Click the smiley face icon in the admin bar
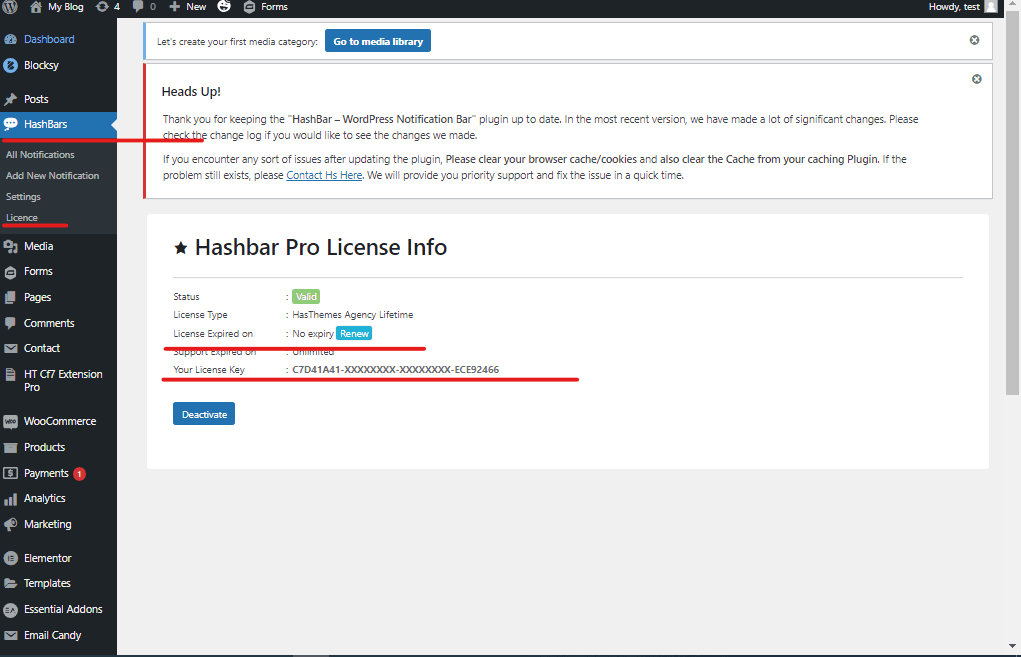 click(224, 7)
